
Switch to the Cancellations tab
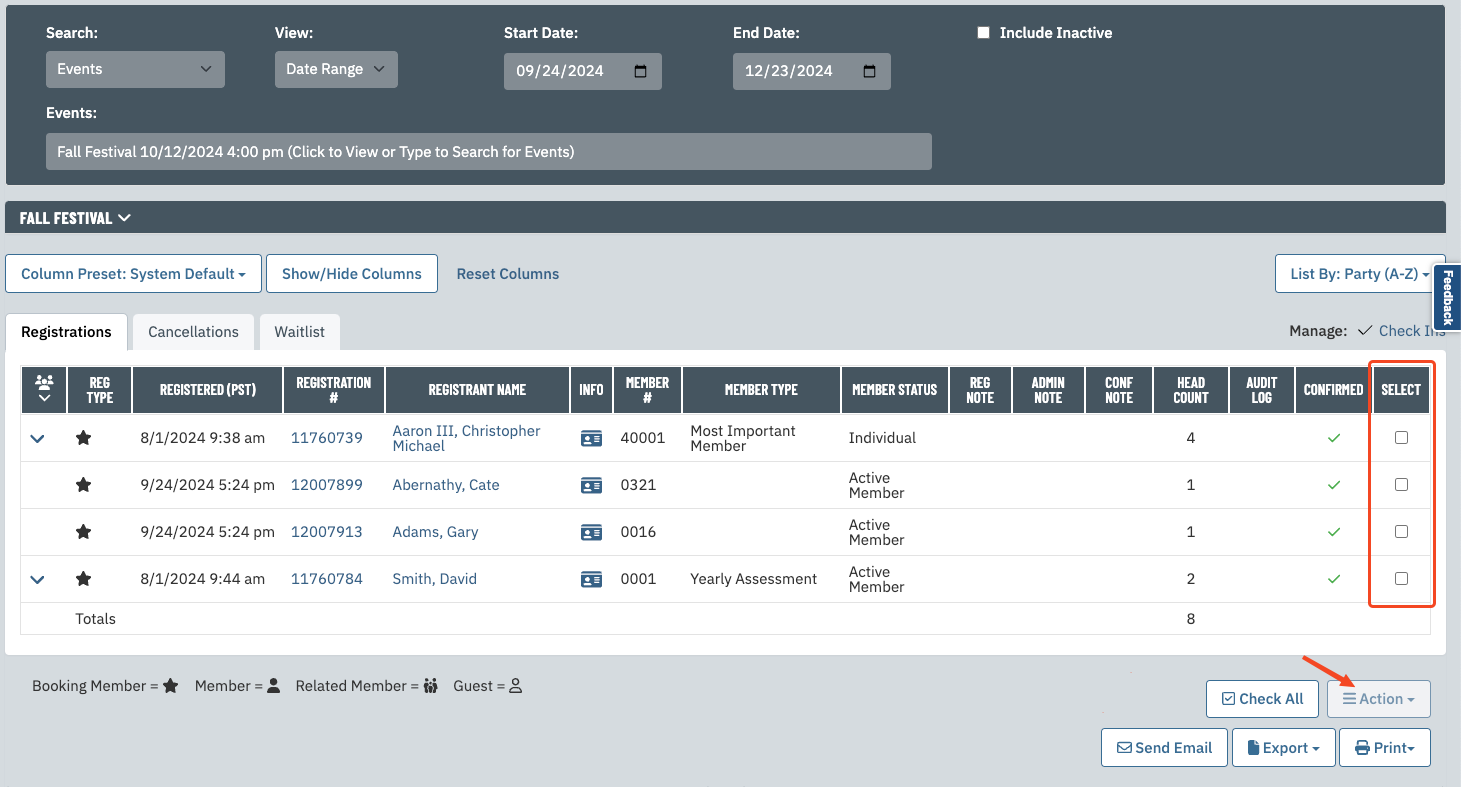(x=193, y=332)
